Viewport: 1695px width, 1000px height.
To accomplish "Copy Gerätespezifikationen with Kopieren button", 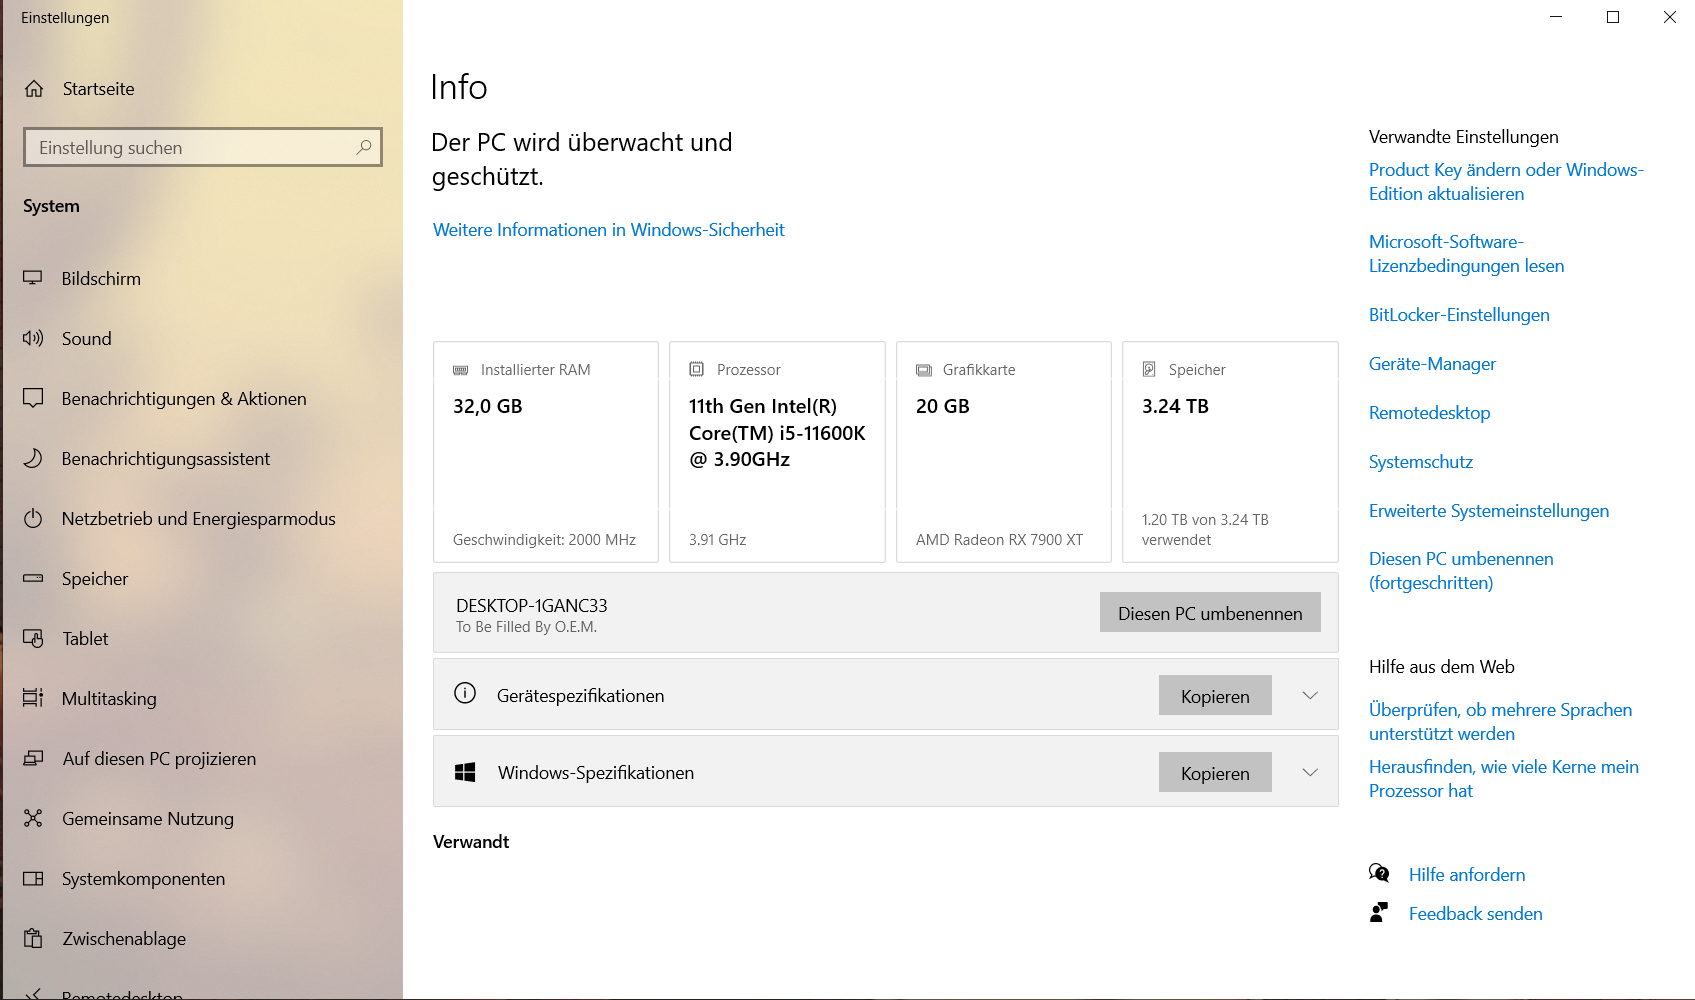I will (x=1215, y=696).
